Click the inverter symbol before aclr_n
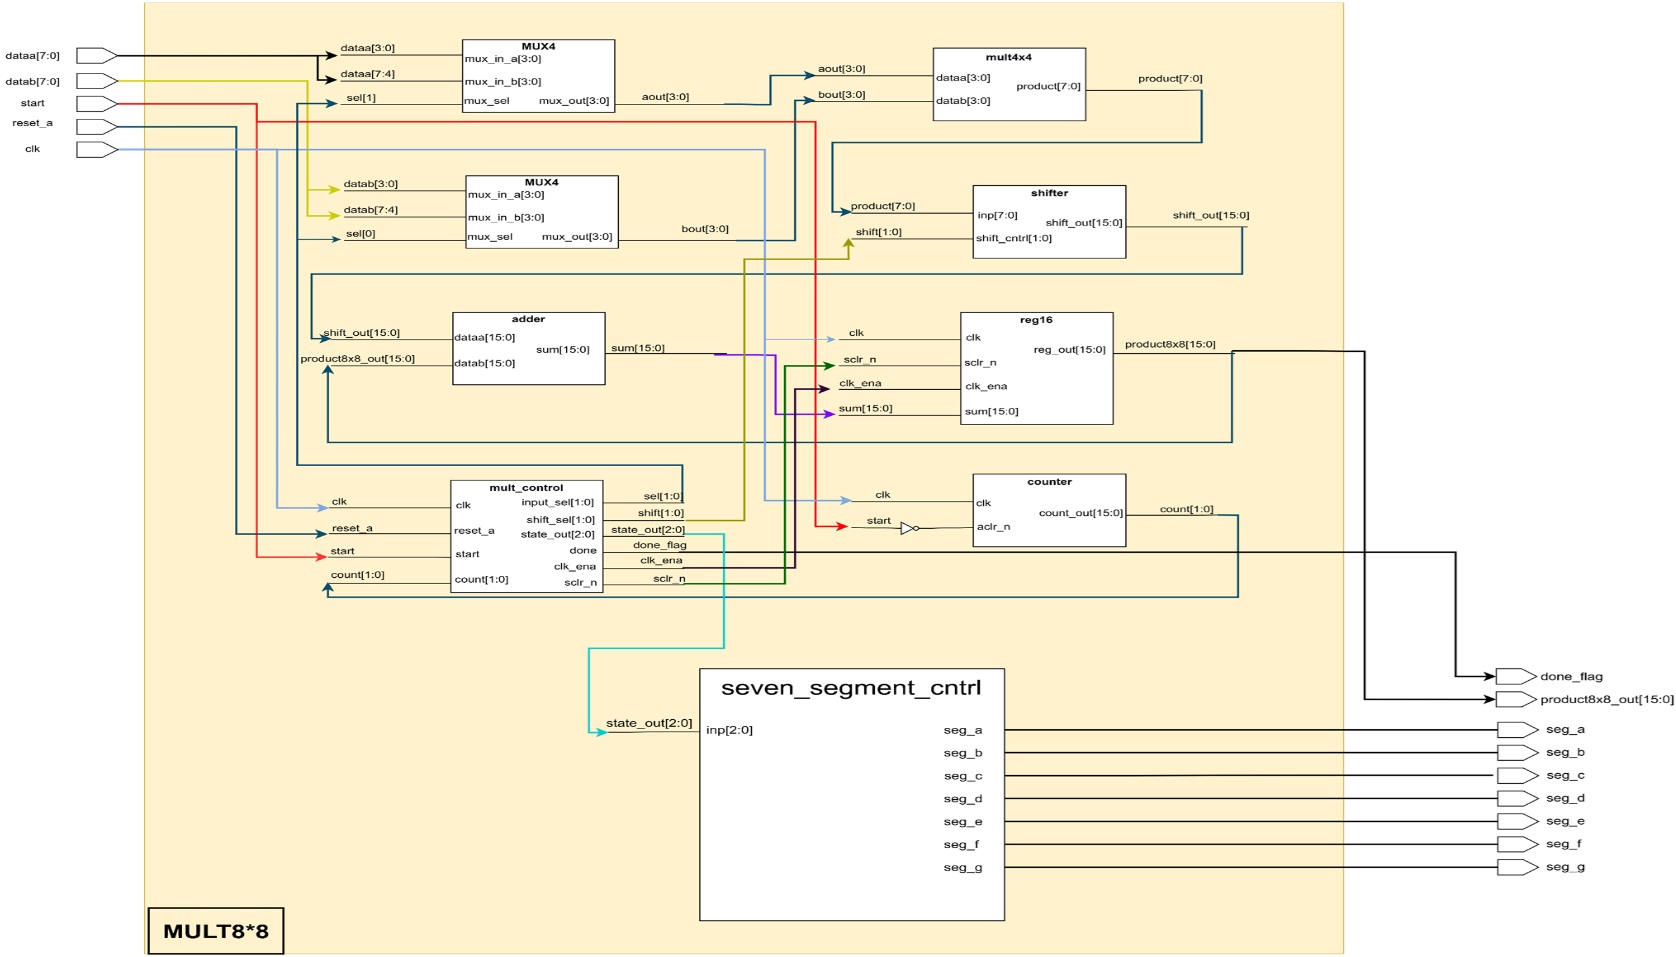This screenshot has height=957, width=1676. click(x=909, y=528)
